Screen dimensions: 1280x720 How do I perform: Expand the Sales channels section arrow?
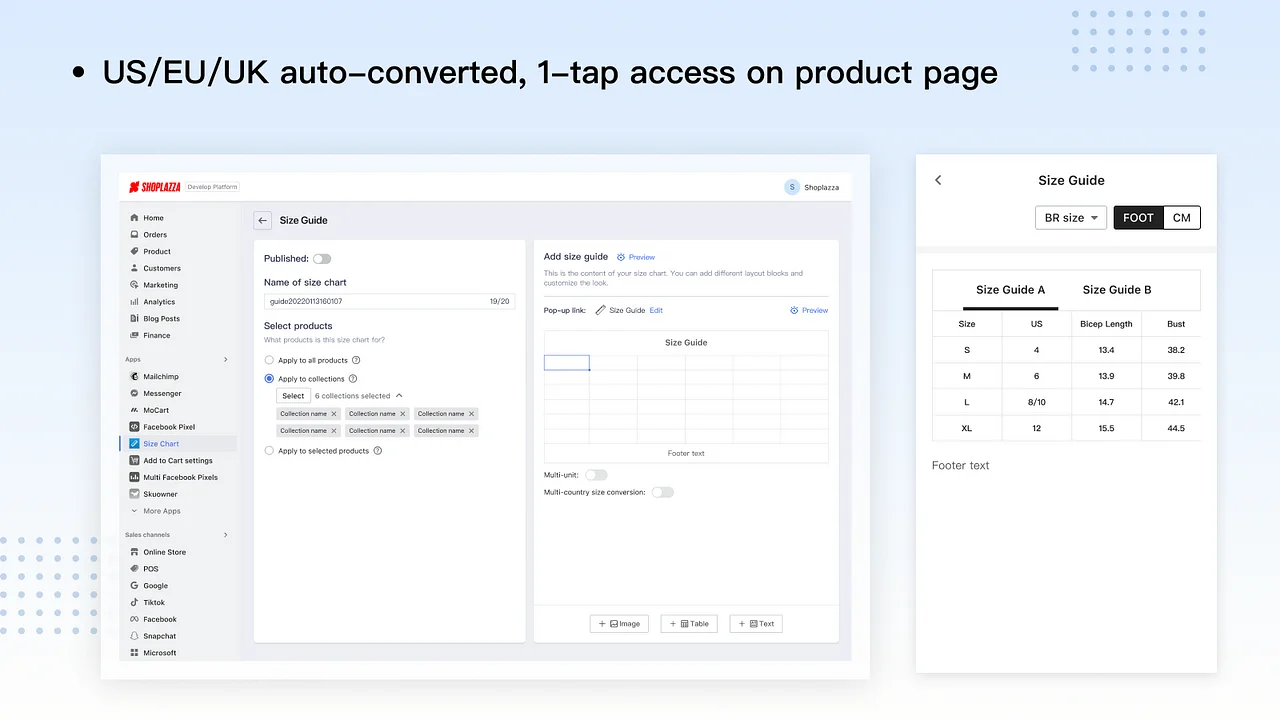[x=226, y=535]
